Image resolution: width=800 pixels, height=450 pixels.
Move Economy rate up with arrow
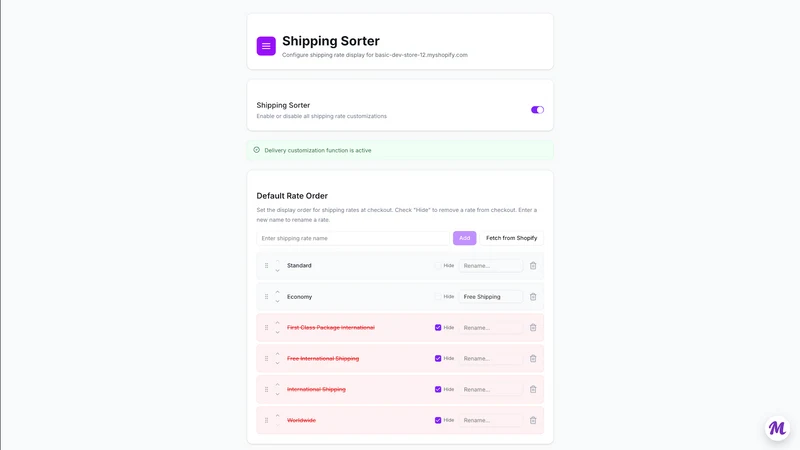tap(278, 292)
